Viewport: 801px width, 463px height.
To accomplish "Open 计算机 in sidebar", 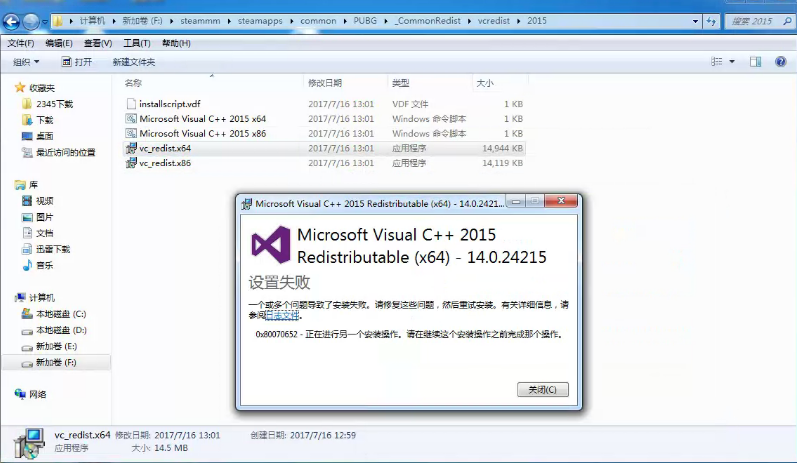I will 41,297.
